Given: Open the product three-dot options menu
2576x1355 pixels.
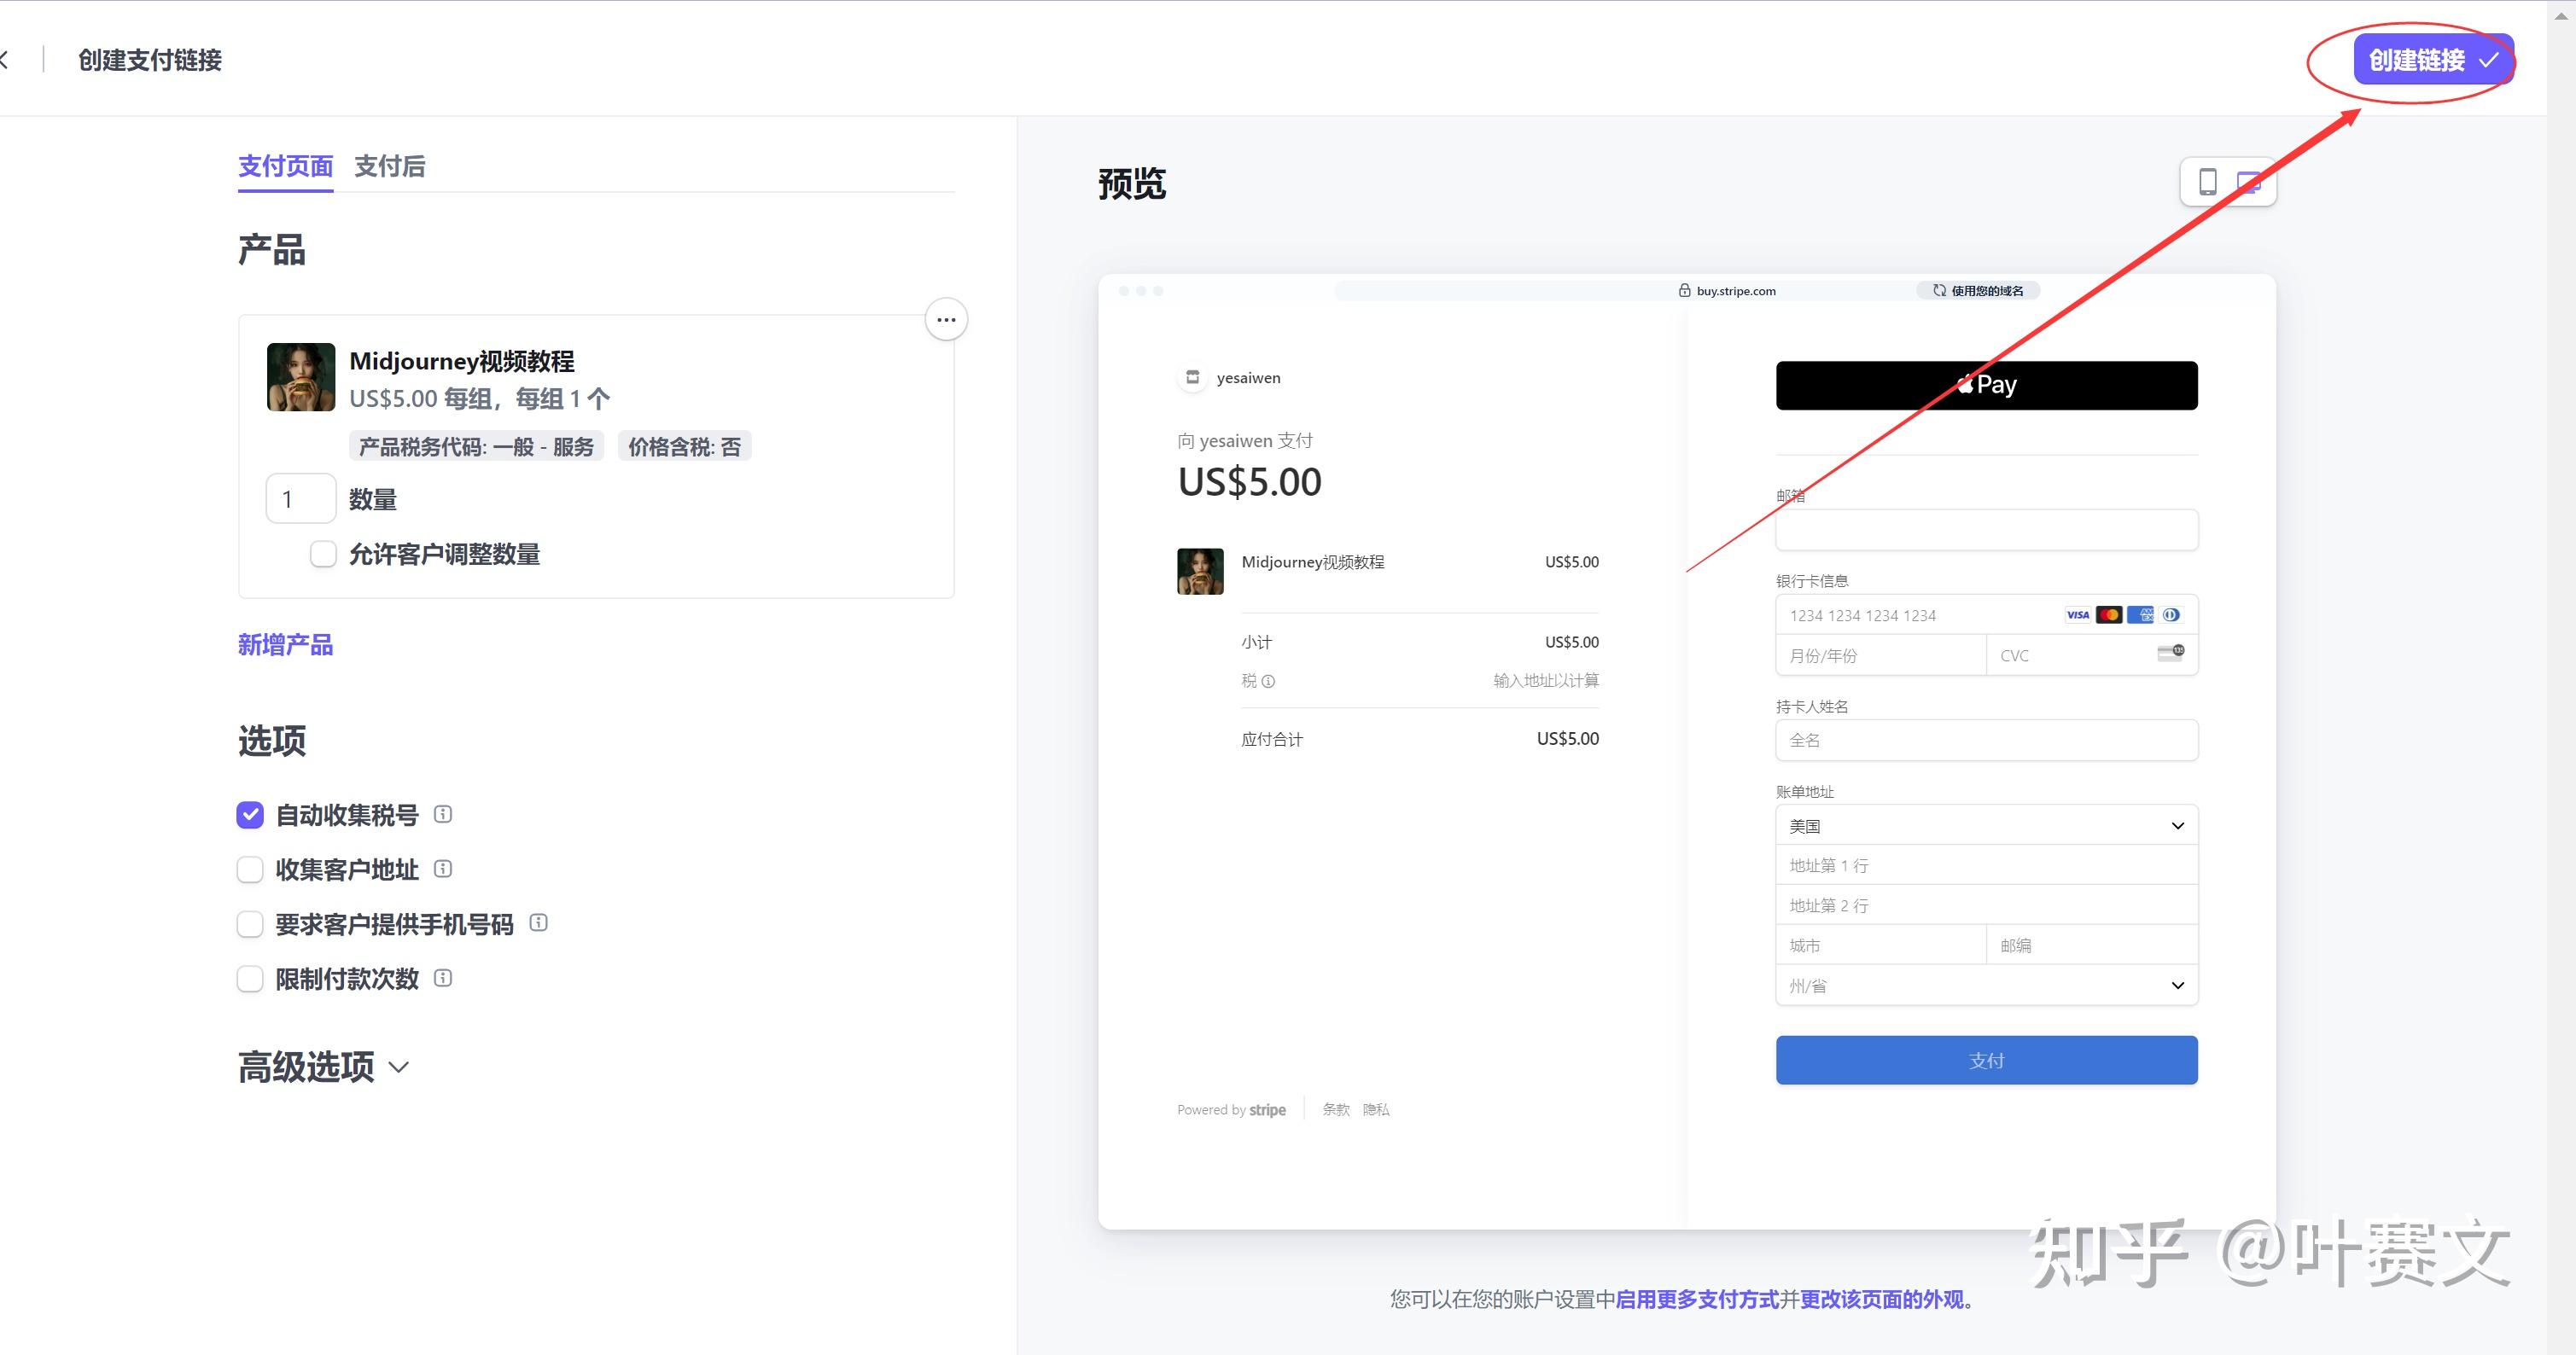Looking at the screenshot, I should pyautogui.click(x=946, y=320).
